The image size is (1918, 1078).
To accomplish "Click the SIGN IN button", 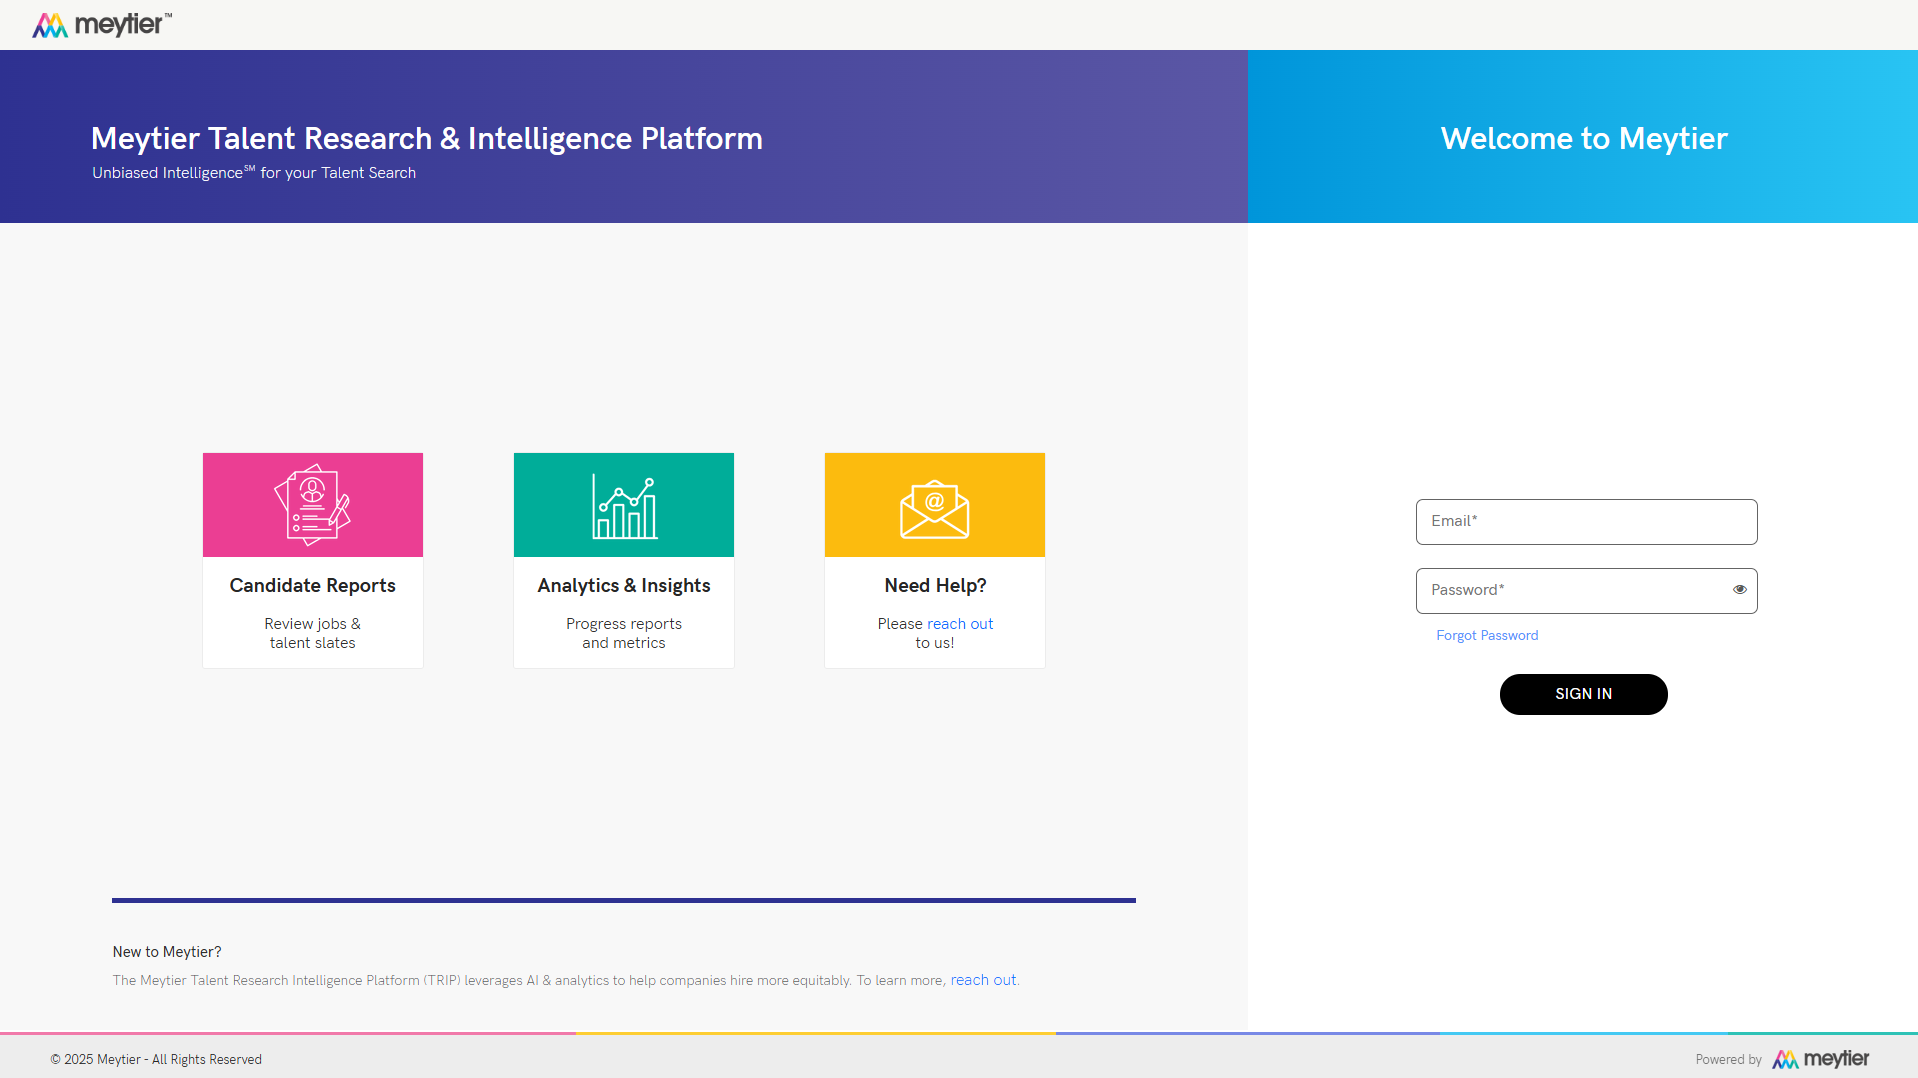I will tap(1583, 694).
